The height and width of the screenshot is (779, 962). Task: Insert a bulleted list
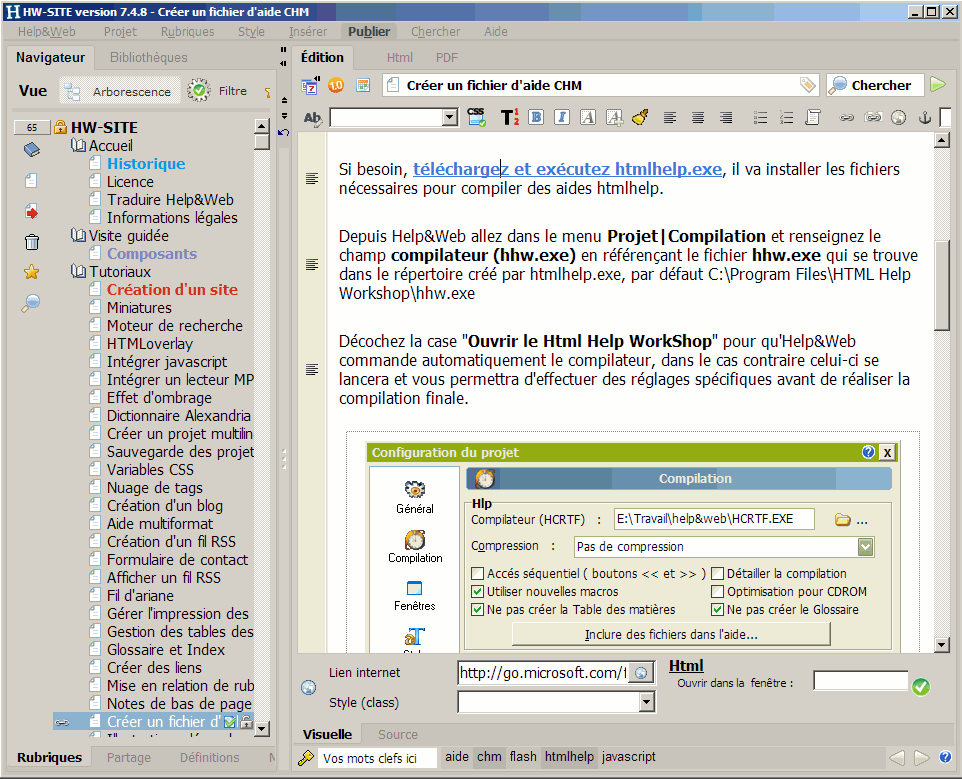pyautogui.click(x=760, y=118)
